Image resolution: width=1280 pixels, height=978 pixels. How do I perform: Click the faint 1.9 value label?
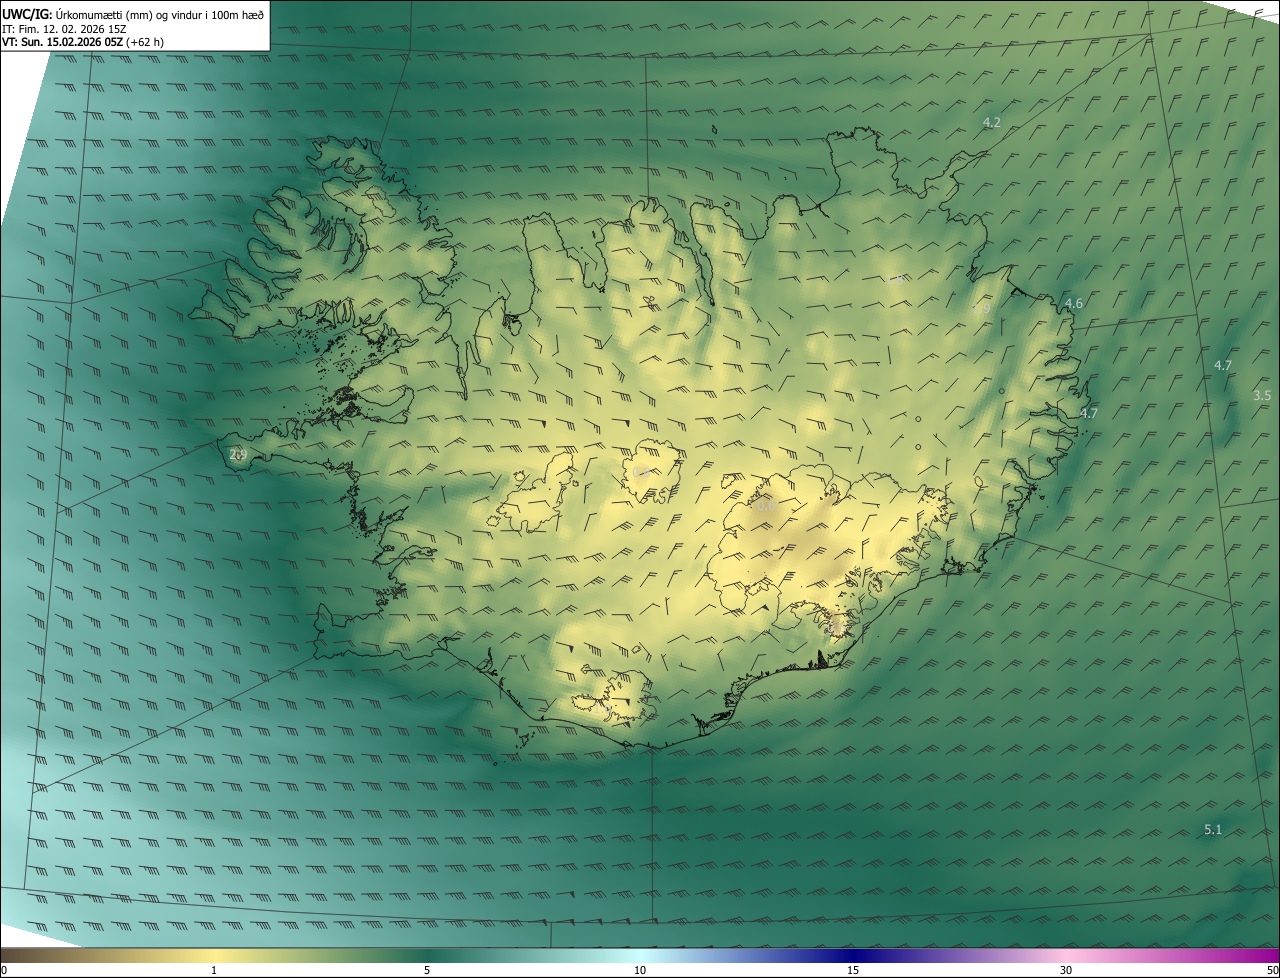[x=981, y=310]
